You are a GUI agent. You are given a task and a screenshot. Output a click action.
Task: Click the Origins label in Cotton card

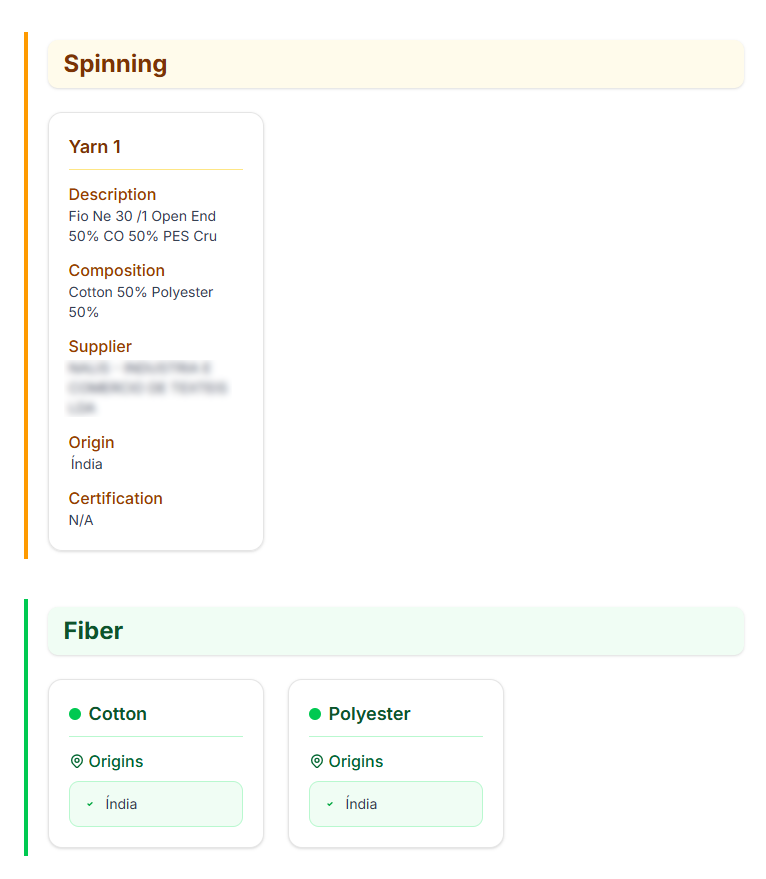pos(116,761)
